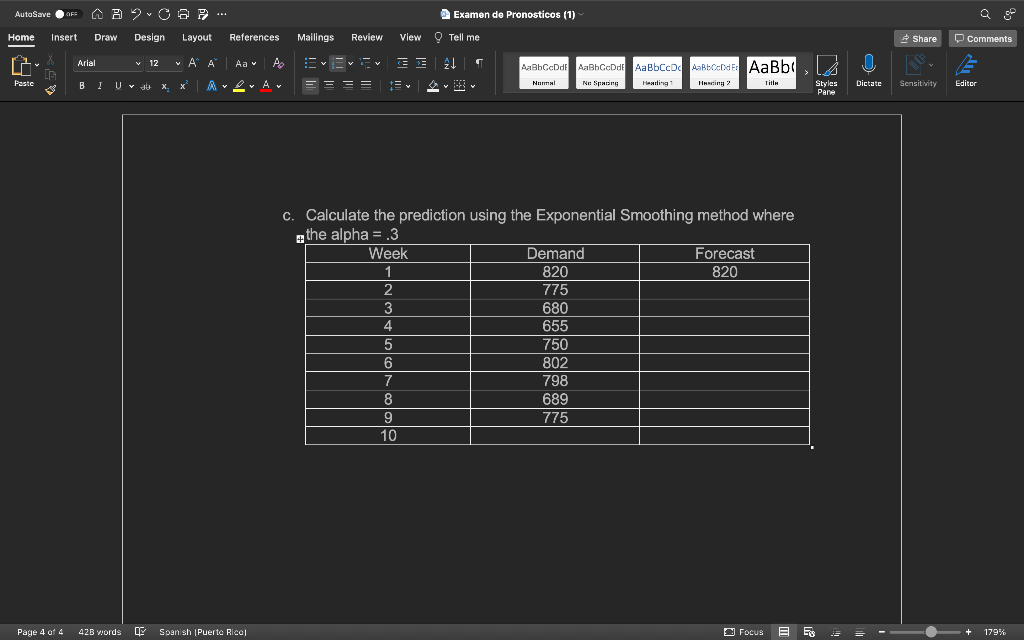
Task: Click the Share button
Action: [917, 37]
